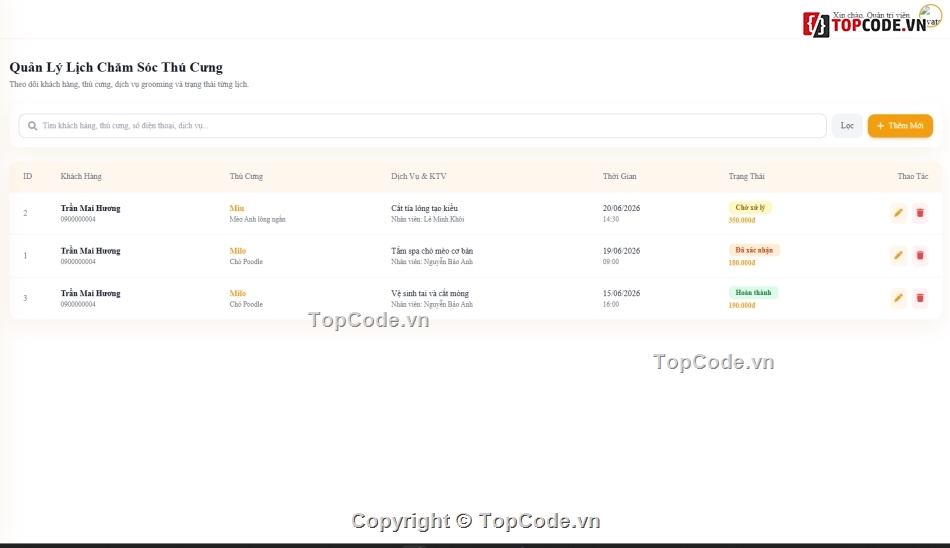Click service Tắm spa chó mèo cơ bản

tap(432, 250)
